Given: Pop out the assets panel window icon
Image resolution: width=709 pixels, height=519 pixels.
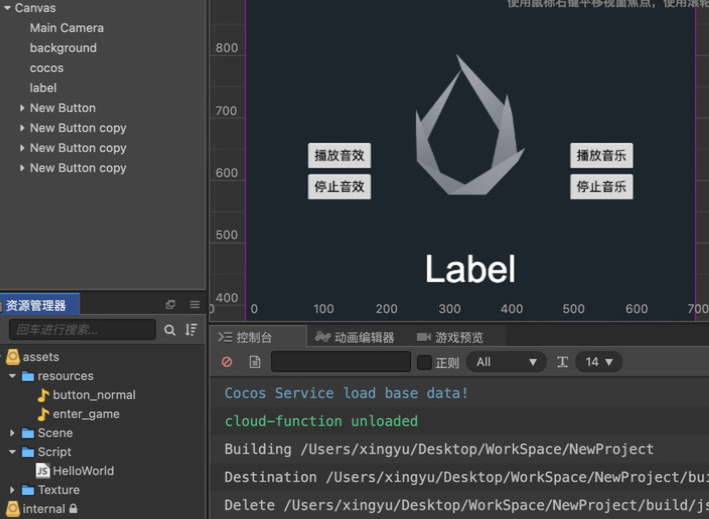Looking at the screenshot, I should pyautogui.click(x=170, y=305).
